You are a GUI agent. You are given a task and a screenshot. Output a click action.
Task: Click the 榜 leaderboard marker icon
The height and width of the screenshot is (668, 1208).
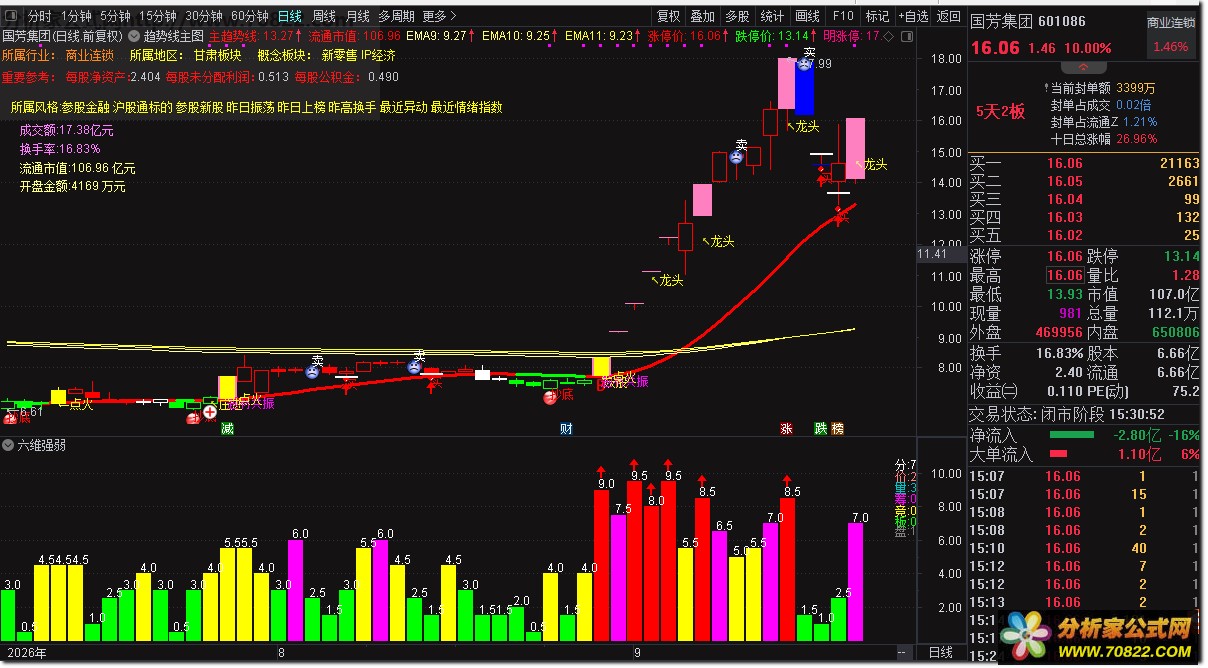tap(837, 428)
